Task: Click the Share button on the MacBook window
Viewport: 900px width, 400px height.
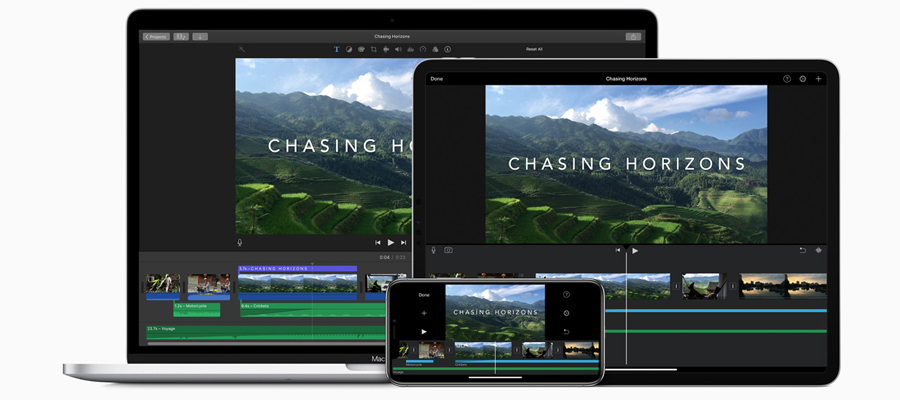Action: [633, 36]
